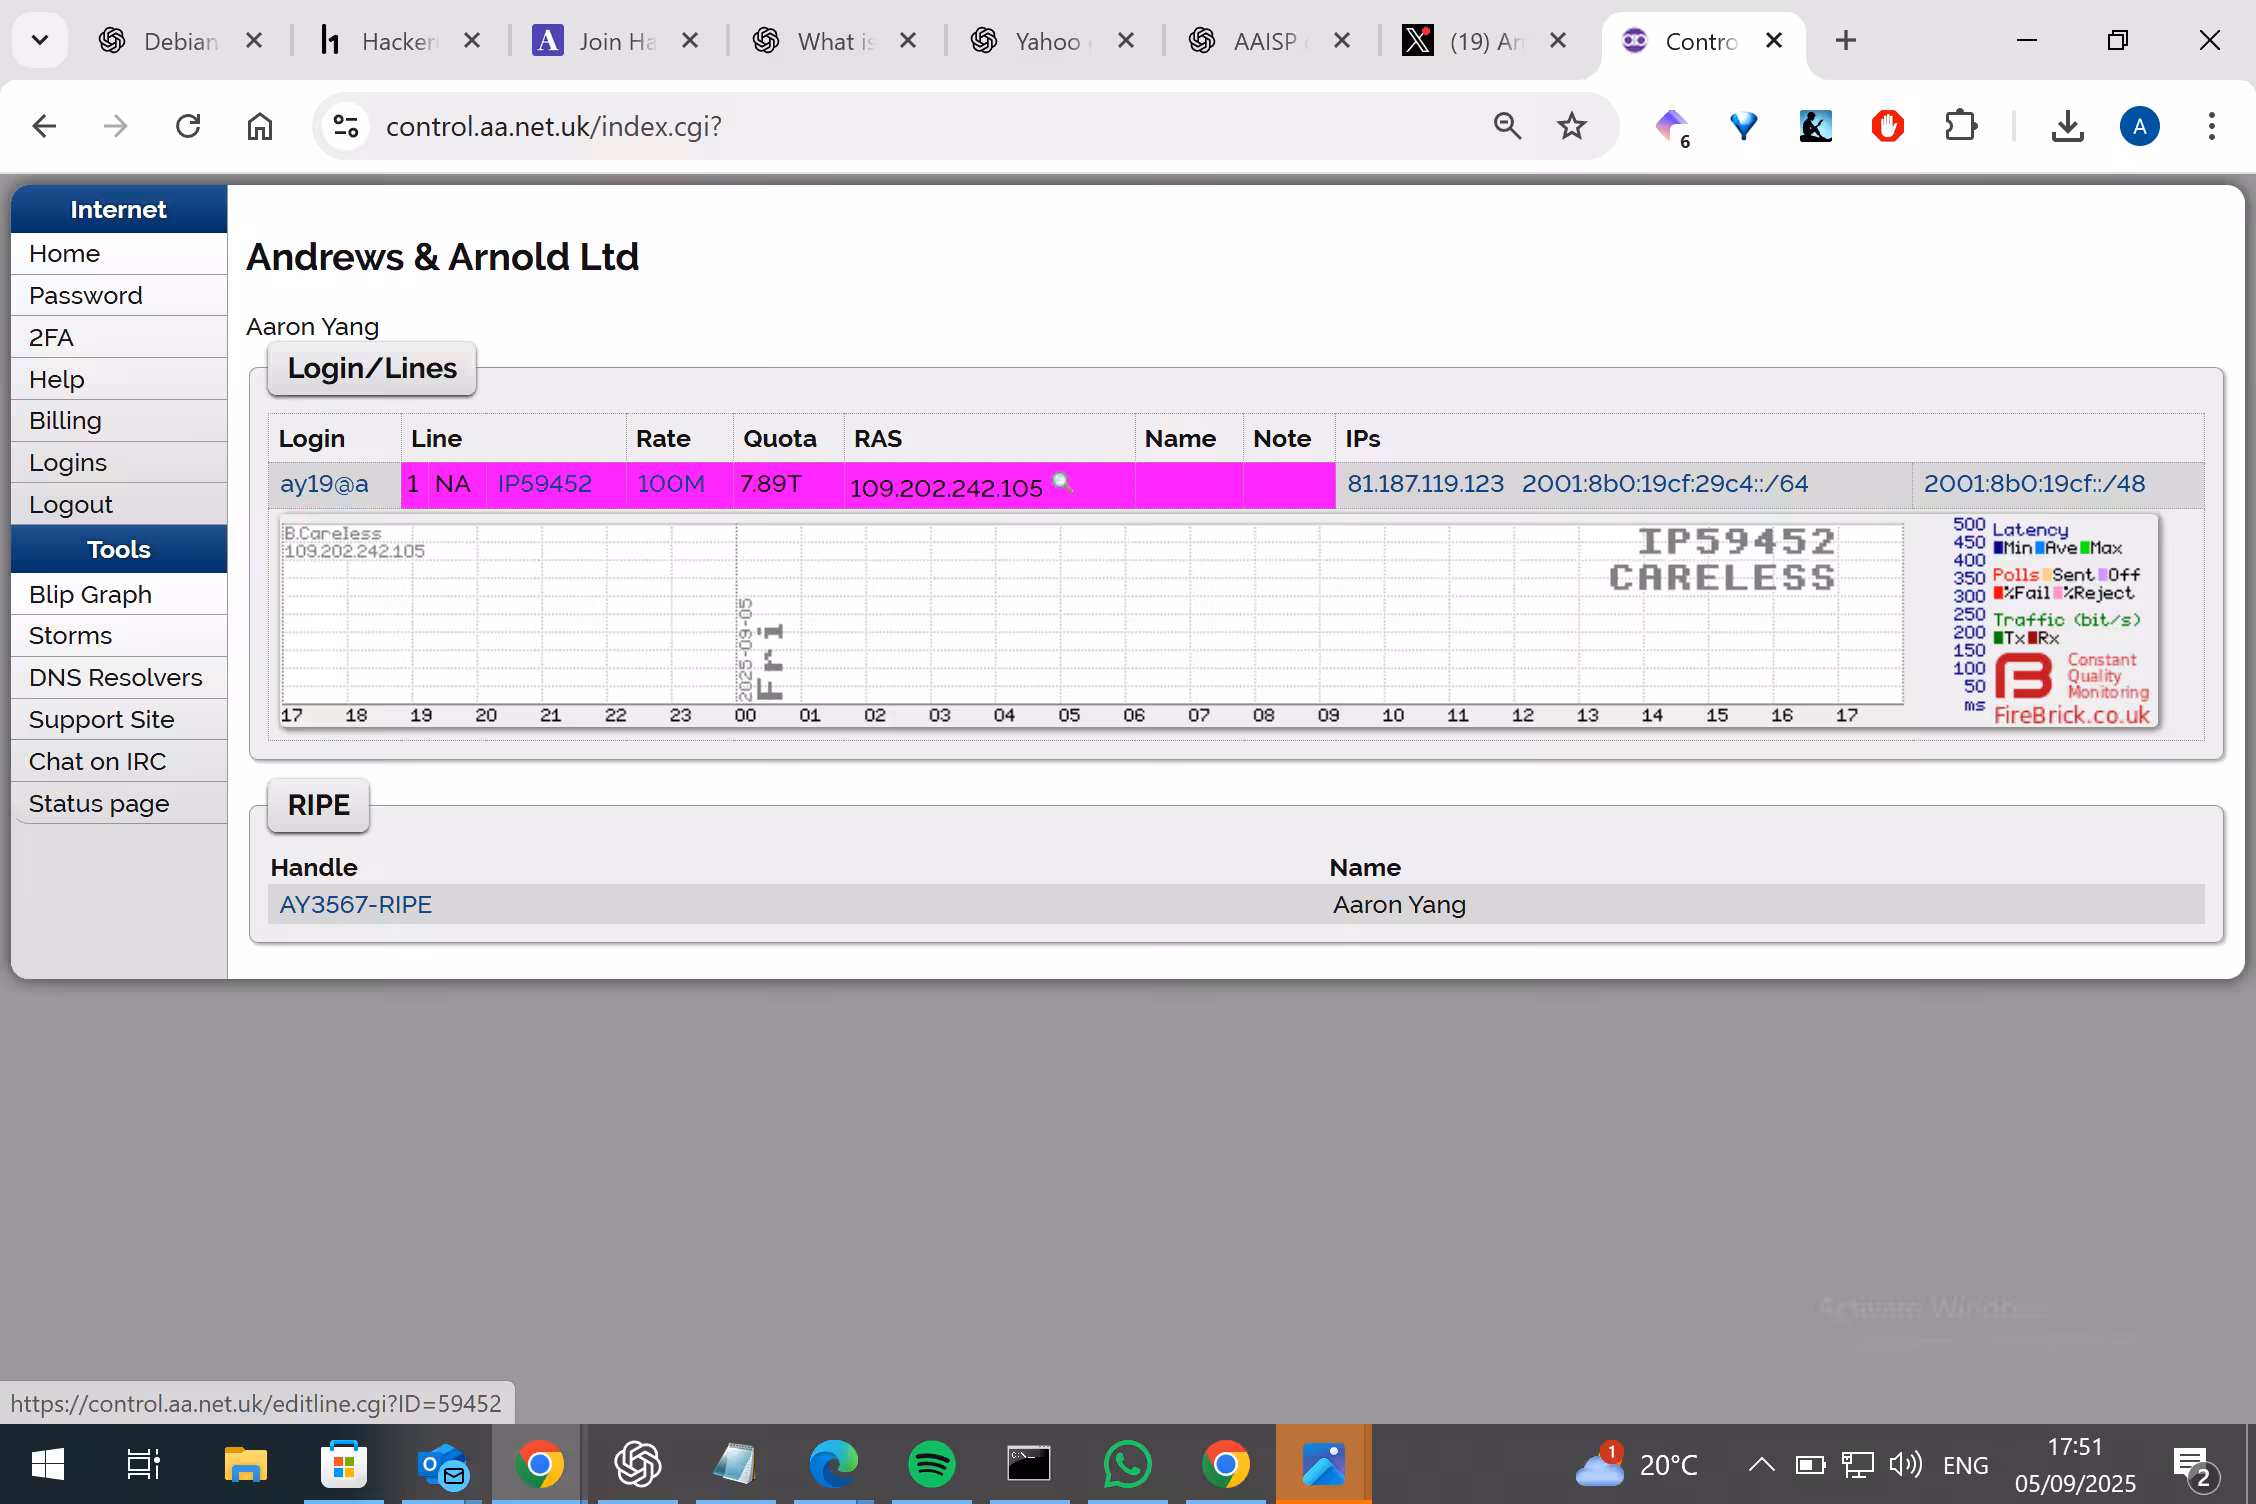Open the AY3567-RIPE handle link
2256x1504 pixels.
pos(356,905)
